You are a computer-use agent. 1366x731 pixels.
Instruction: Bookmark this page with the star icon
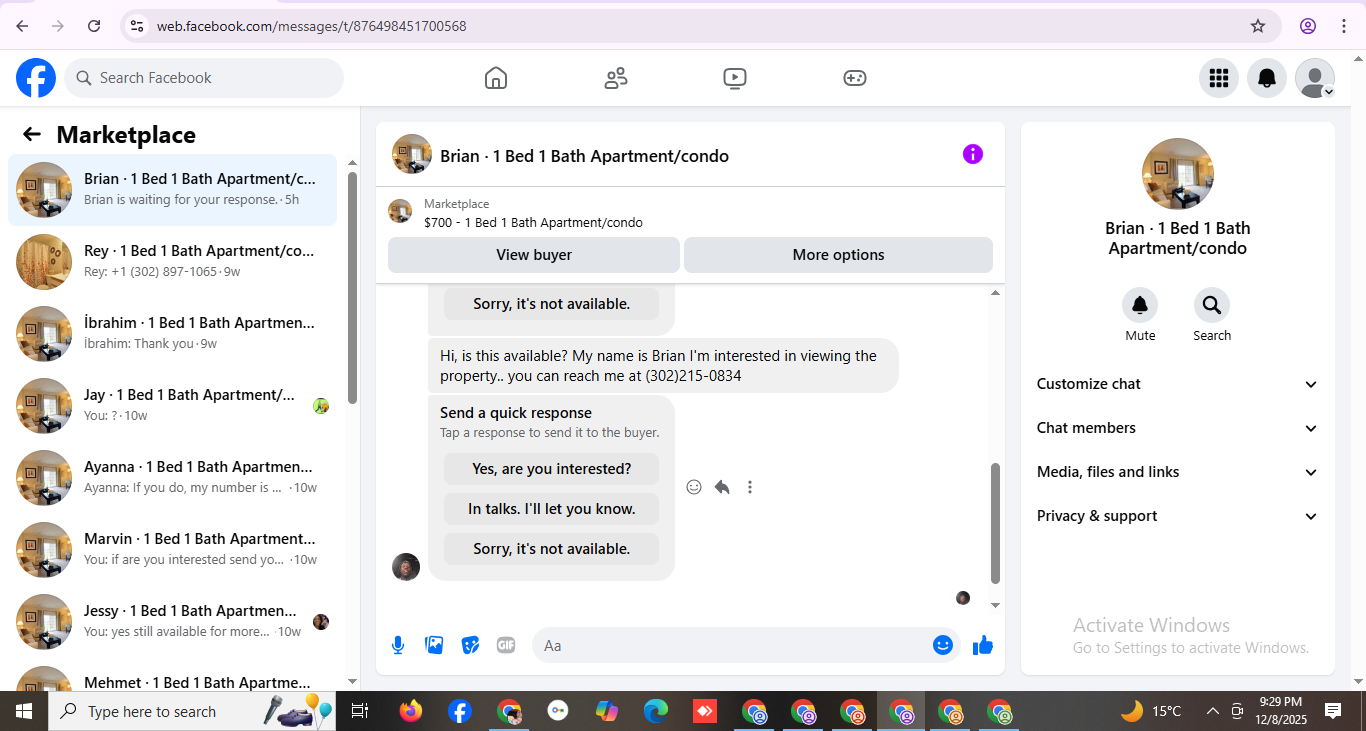point(1258,26)
